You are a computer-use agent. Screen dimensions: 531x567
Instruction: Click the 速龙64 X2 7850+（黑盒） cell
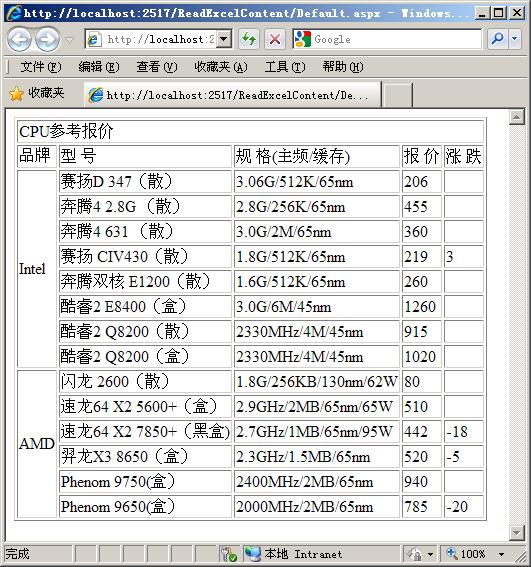[x=145, y=431]
